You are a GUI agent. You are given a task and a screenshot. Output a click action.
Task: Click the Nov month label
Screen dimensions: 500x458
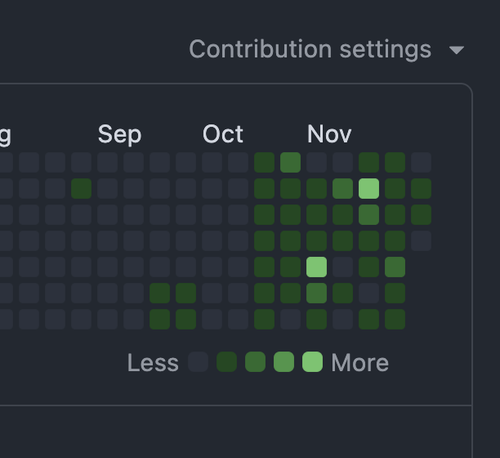329,134
